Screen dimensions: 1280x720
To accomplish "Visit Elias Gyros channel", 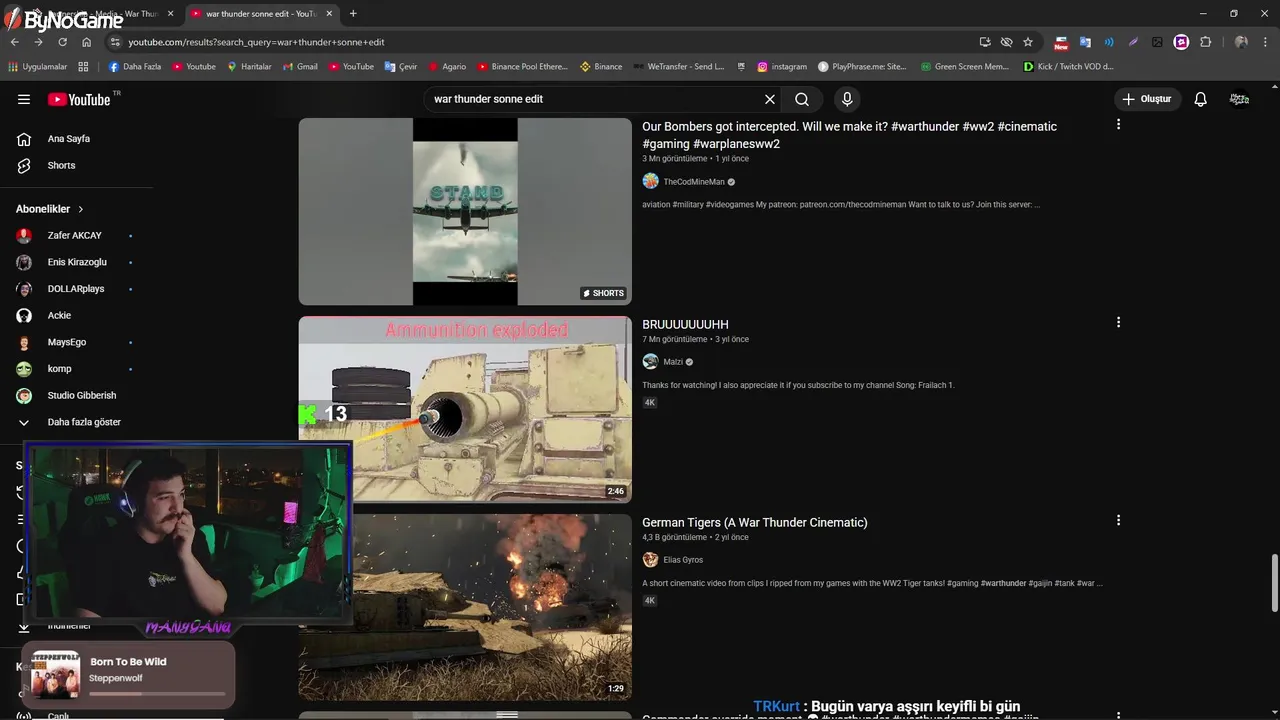I will click(x=683, y=560).
